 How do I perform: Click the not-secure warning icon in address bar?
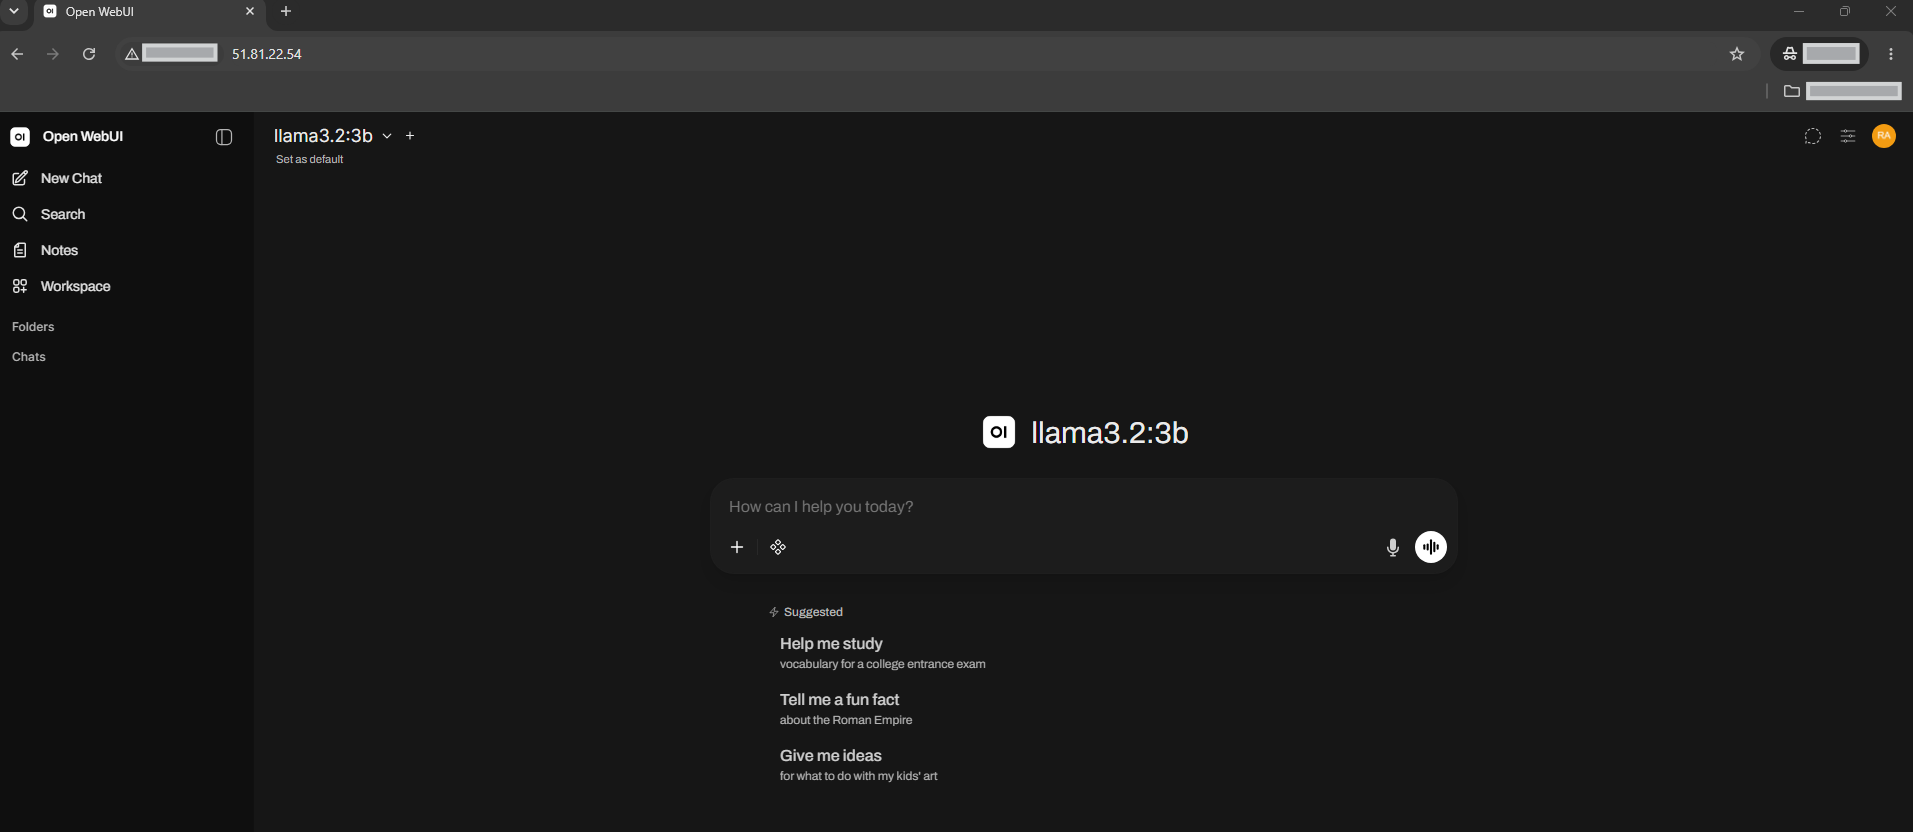coord(132,54)
